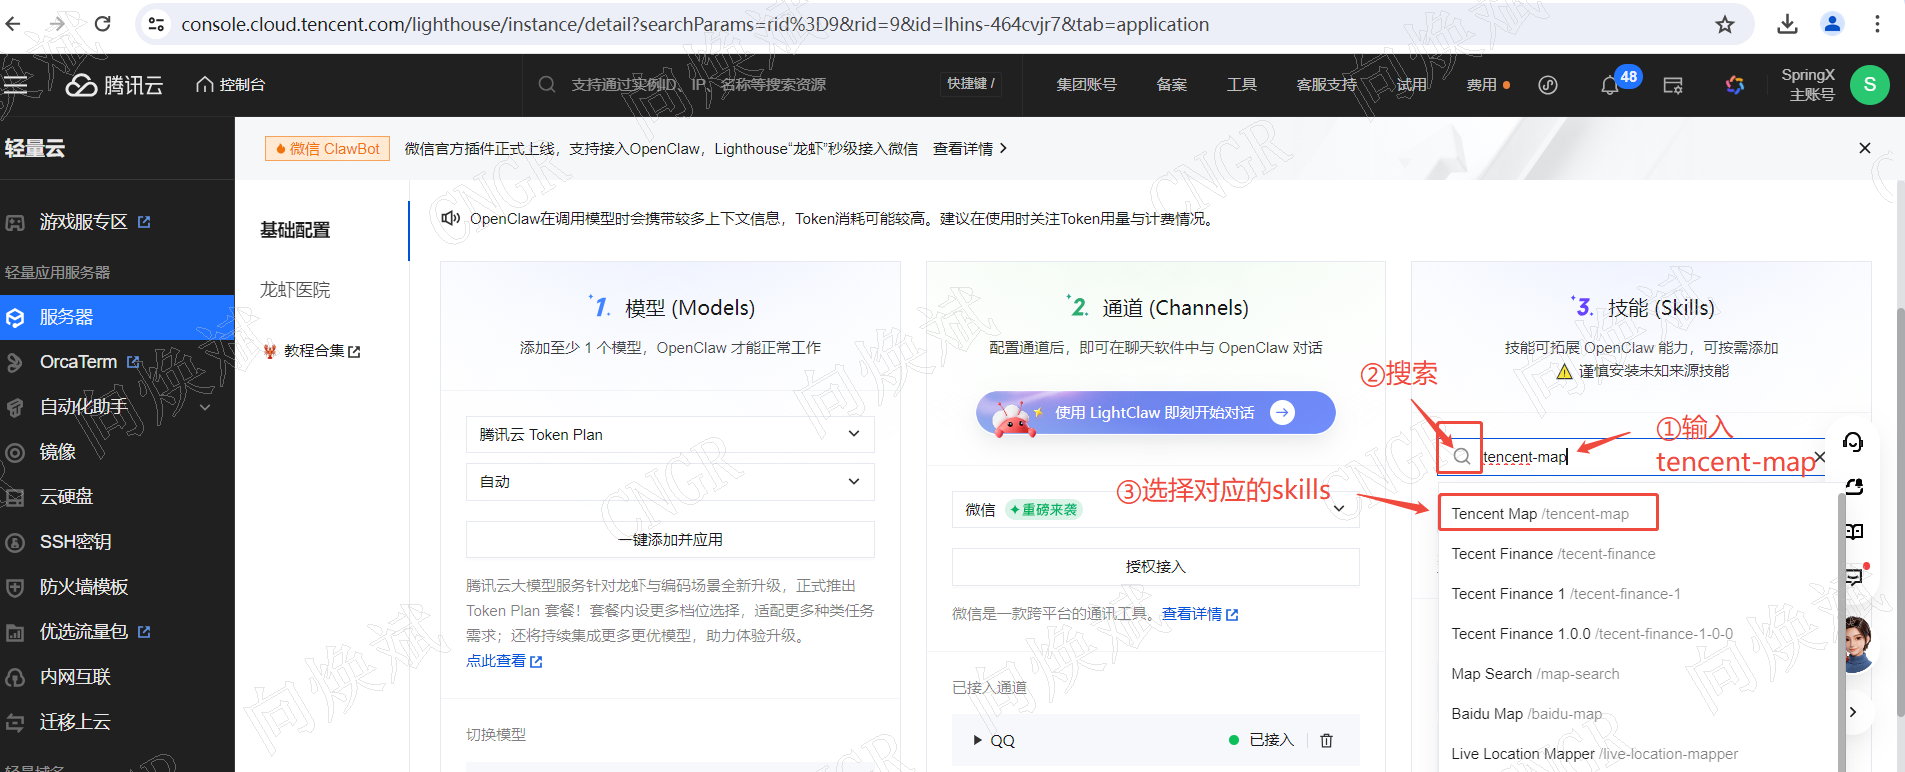This screenshot has height=772, width=1905.
Task: Switch to the 基础配置 tab
Action: 295,230
